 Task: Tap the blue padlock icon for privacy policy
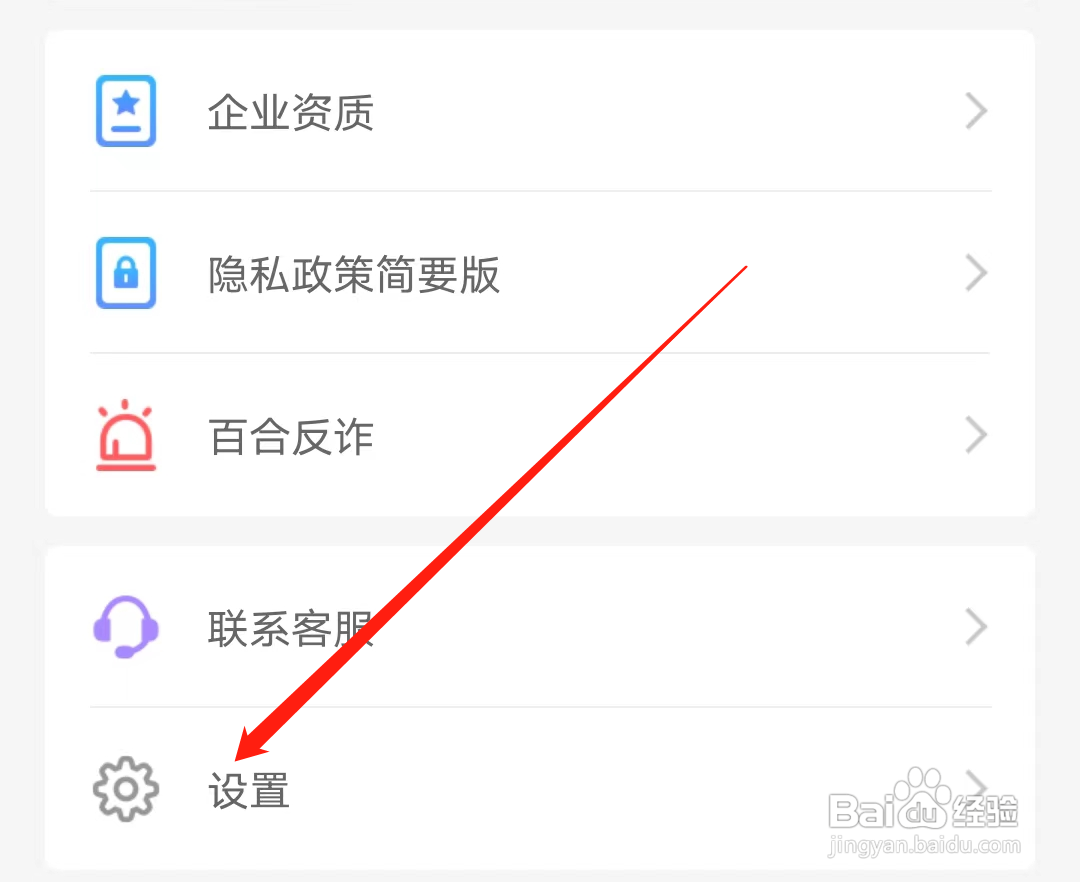(x=126, y=273)
